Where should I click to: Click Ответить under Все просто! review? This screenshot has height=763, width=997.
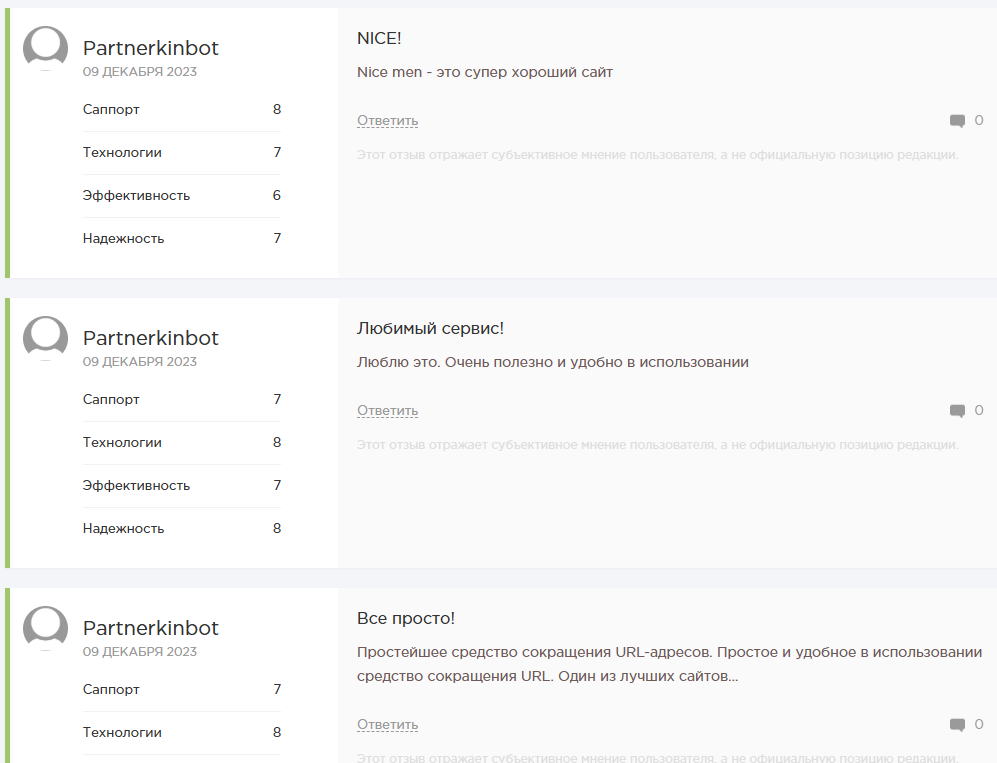tap(387, 725)
